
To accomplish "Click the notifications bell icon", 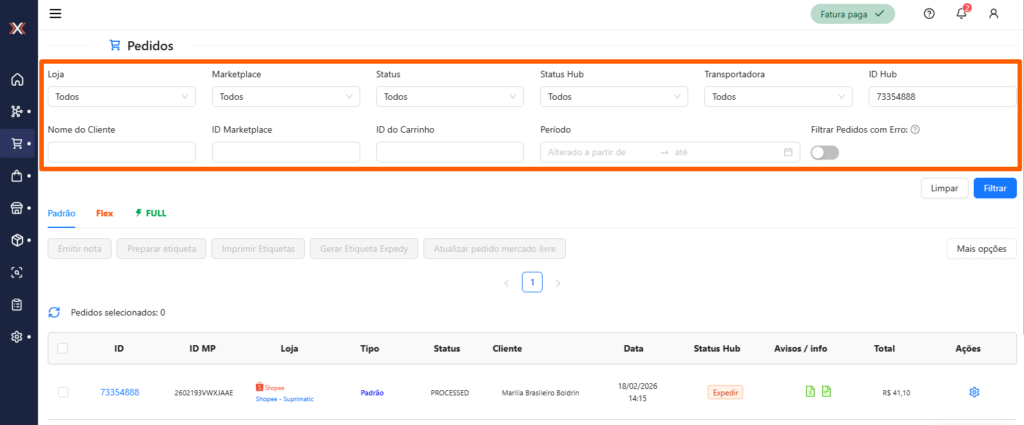I will pos(961,14).
